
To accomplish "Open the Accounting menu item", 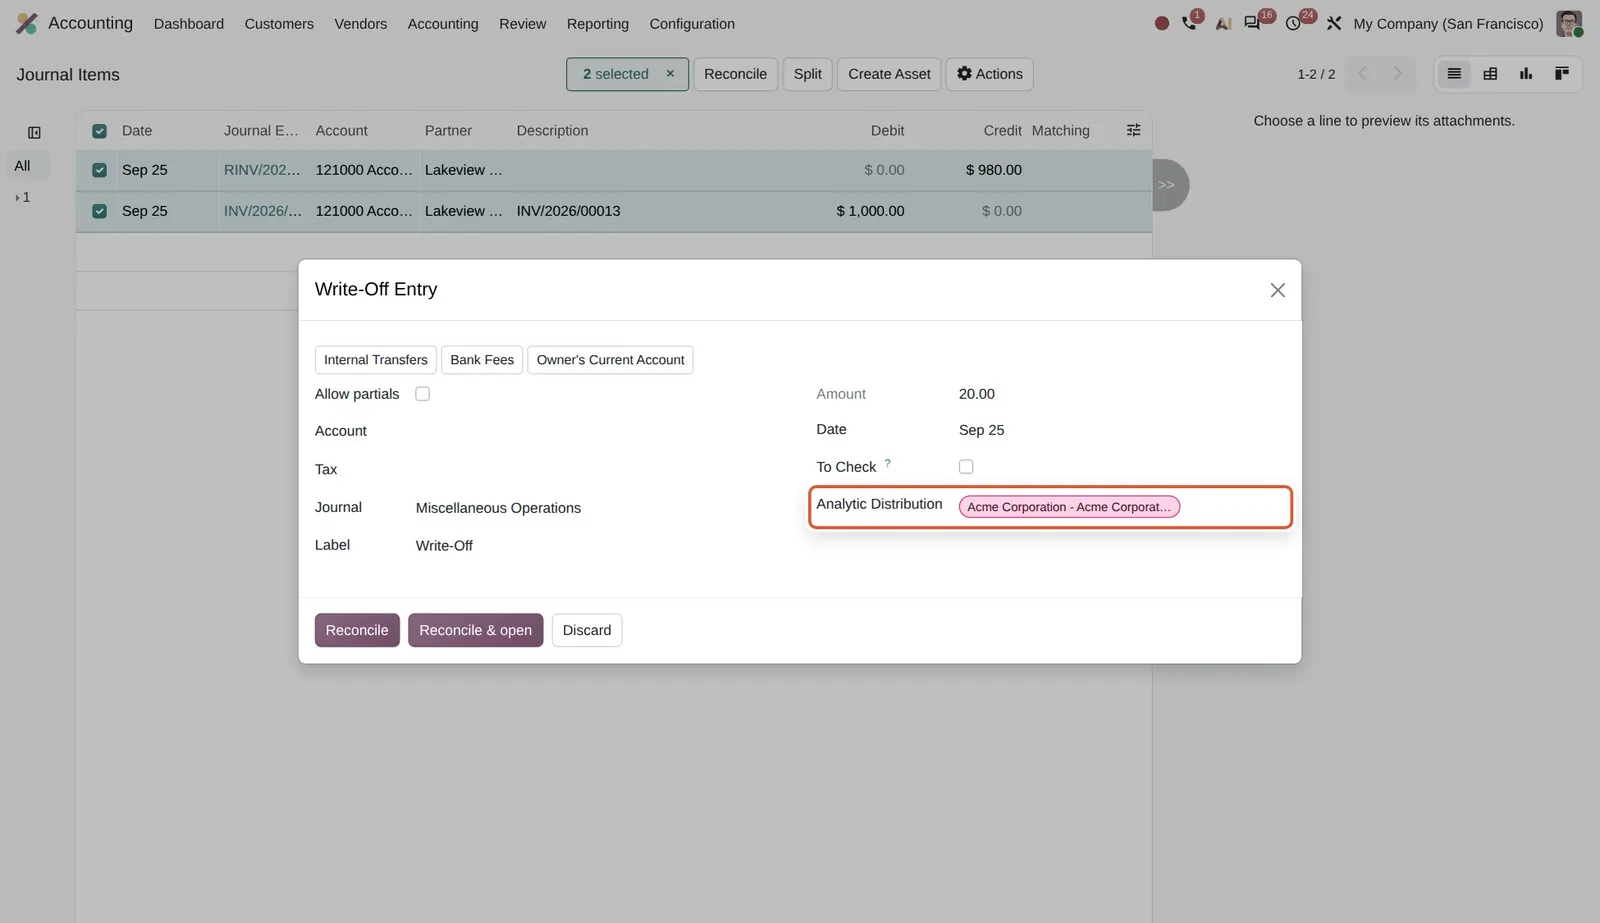I will pos(443,23).
